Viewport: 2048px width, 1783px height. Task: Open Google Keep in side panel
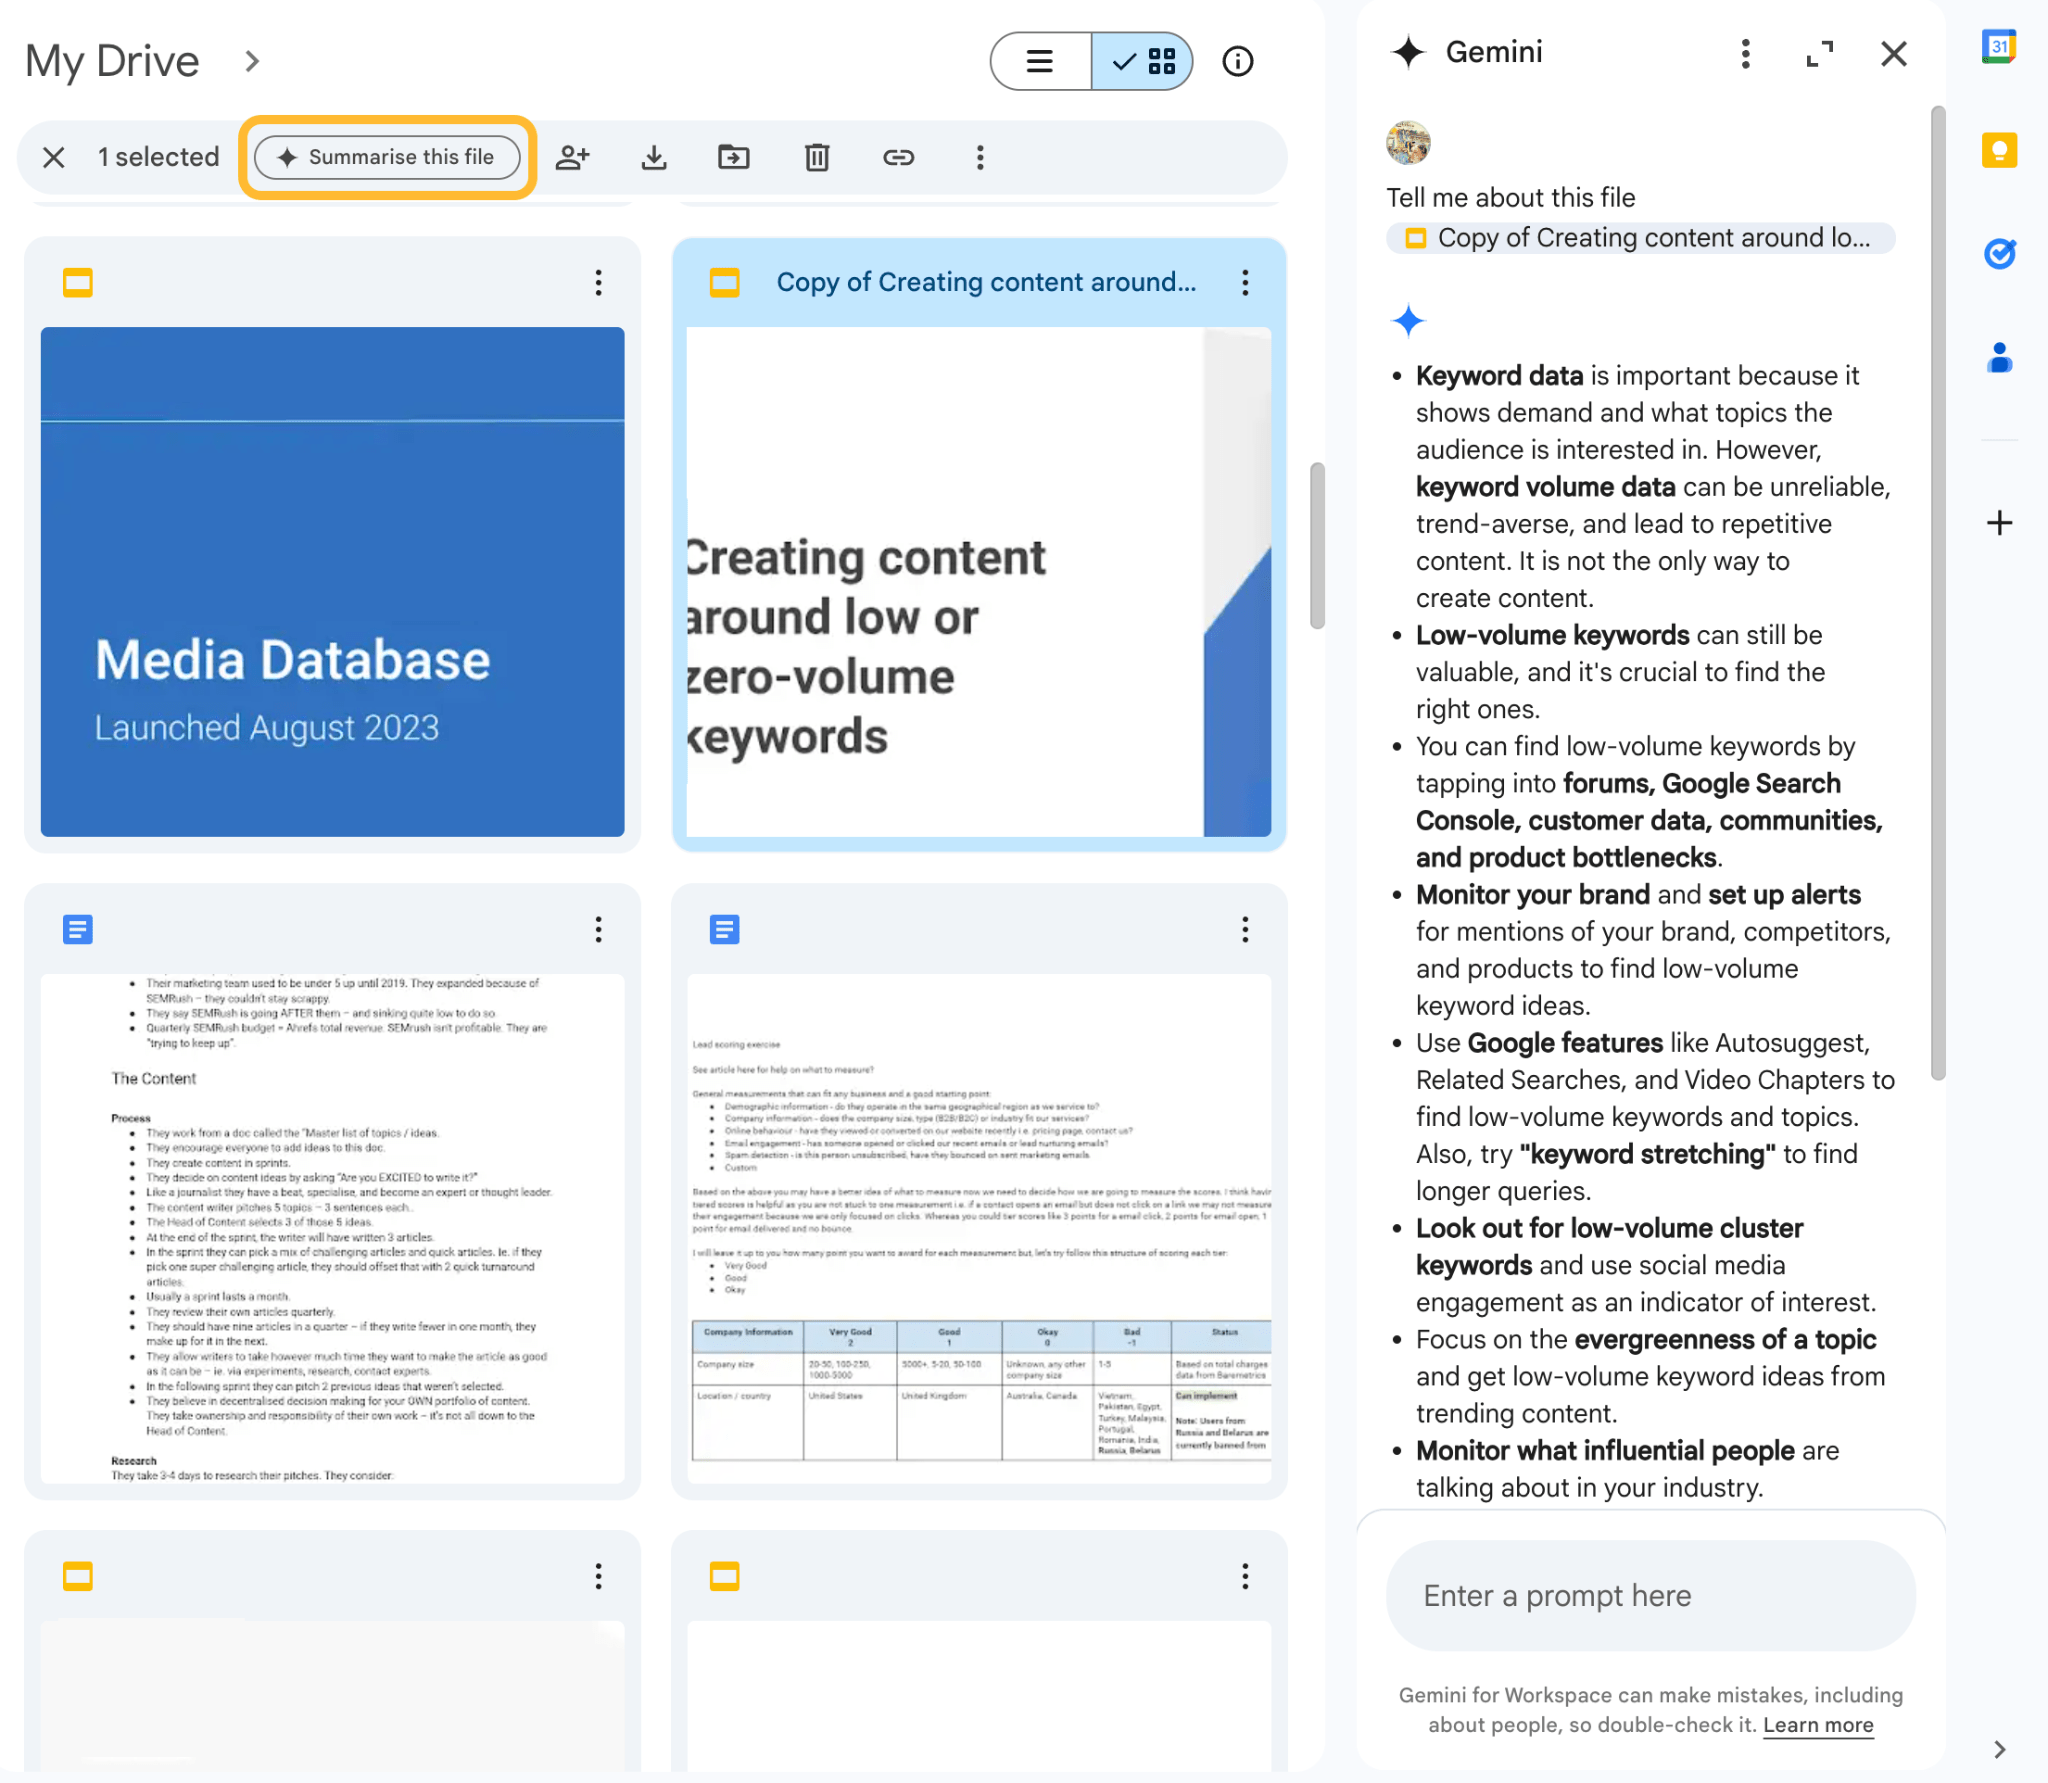click(x=1999, y=151)
